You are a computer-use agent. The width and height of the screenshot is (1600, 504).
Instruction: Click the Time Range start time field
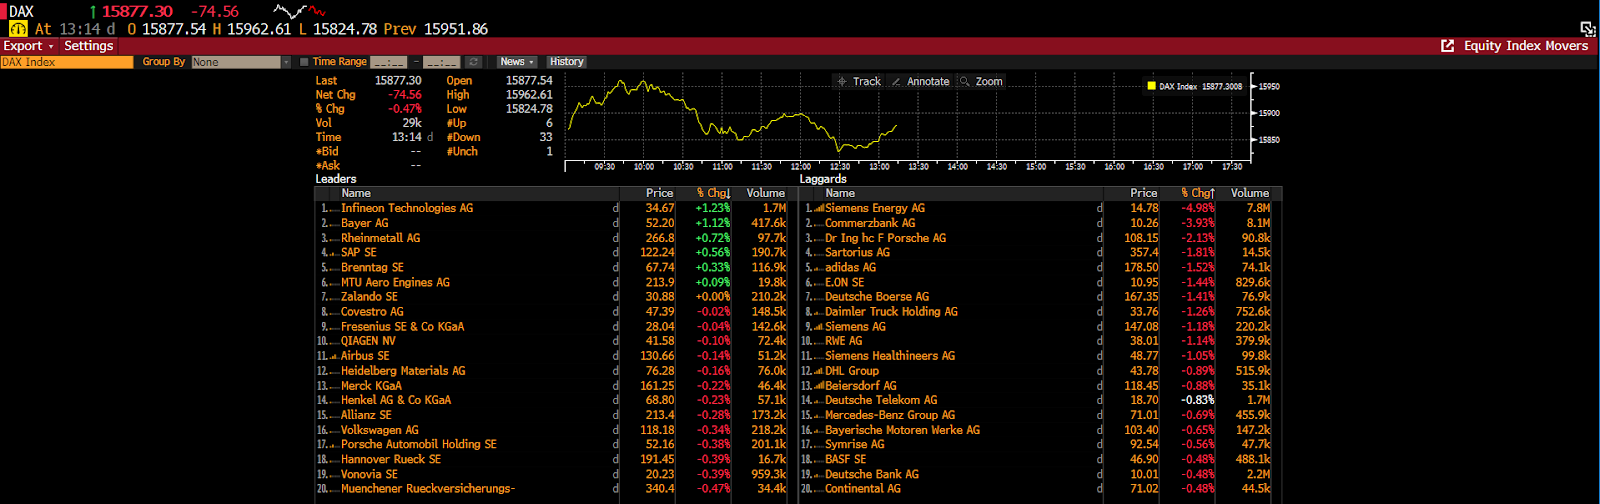(x=389, y=62)
